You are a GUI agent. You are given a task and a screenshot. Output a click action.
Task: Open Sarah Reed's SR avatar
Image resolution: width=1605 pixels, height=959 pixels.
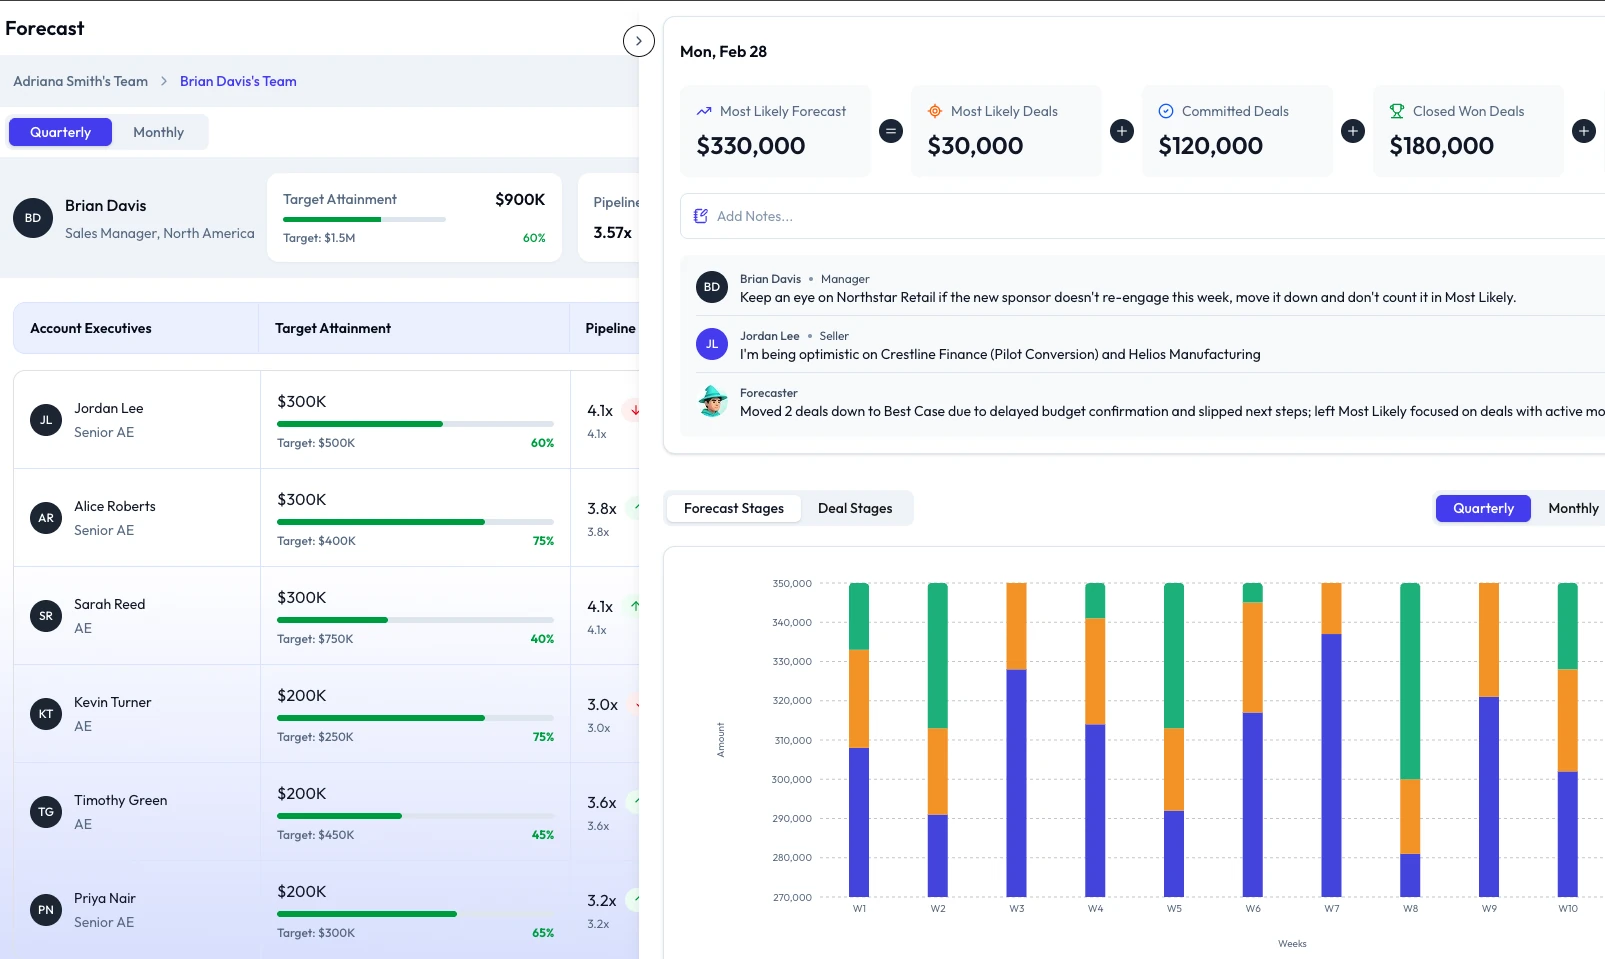coord(46,616)
